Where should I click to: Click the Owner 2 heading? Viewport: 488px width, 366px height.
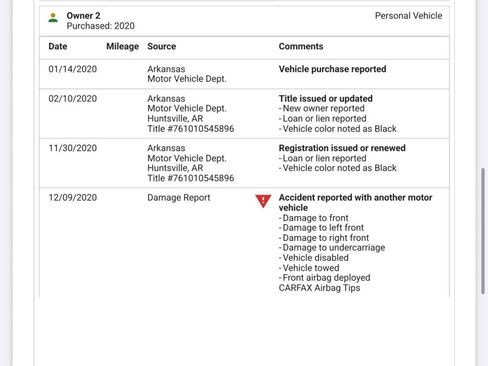coord(83,16)
